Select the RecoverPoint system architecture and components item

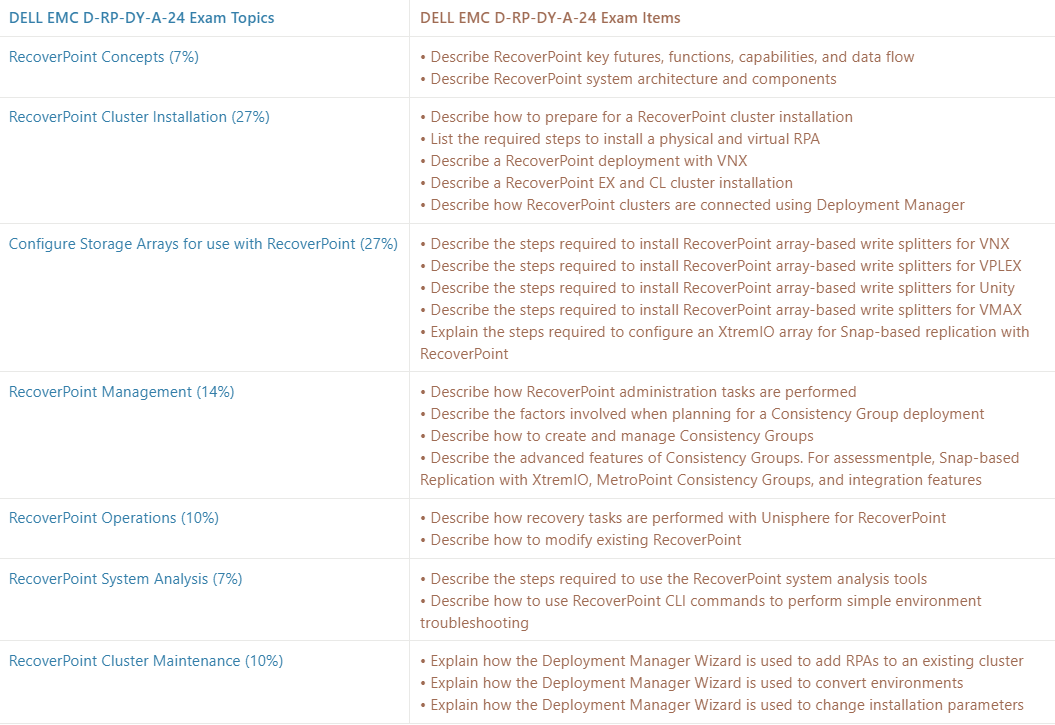[x=628, y=79]
